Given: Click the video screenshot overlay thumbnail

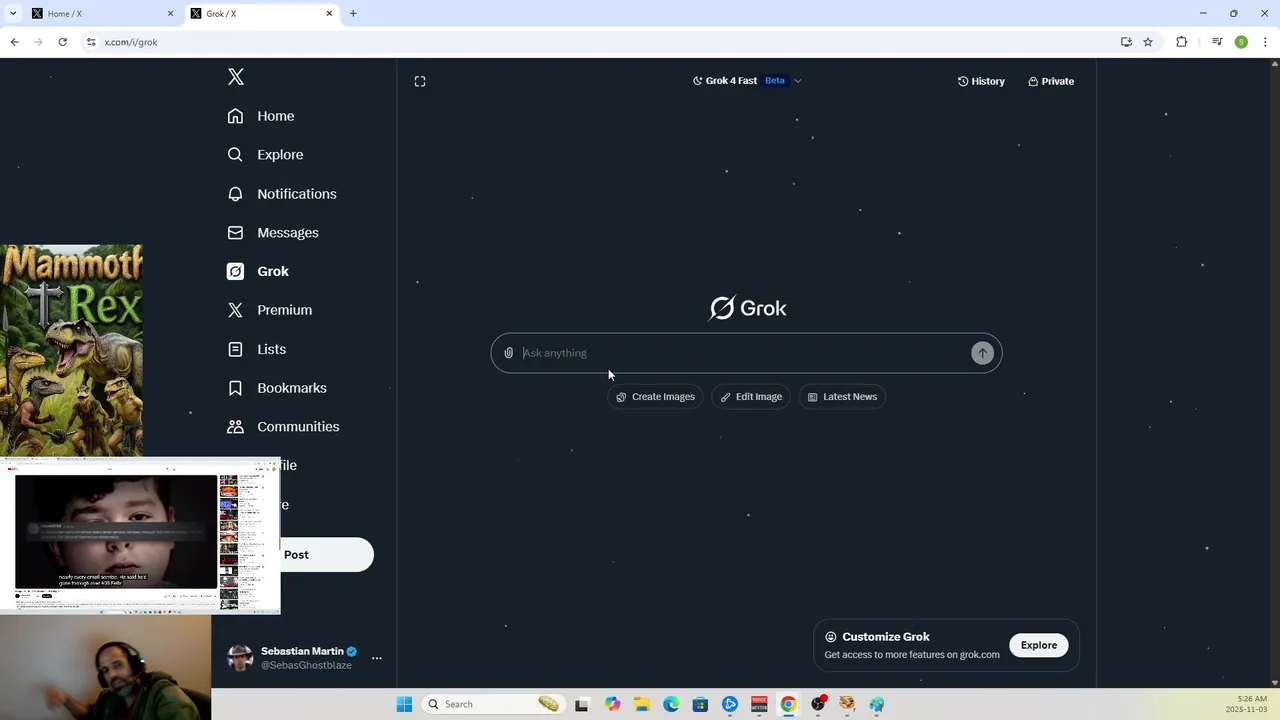Looking at the screenshot, I should tap(140, 535).
